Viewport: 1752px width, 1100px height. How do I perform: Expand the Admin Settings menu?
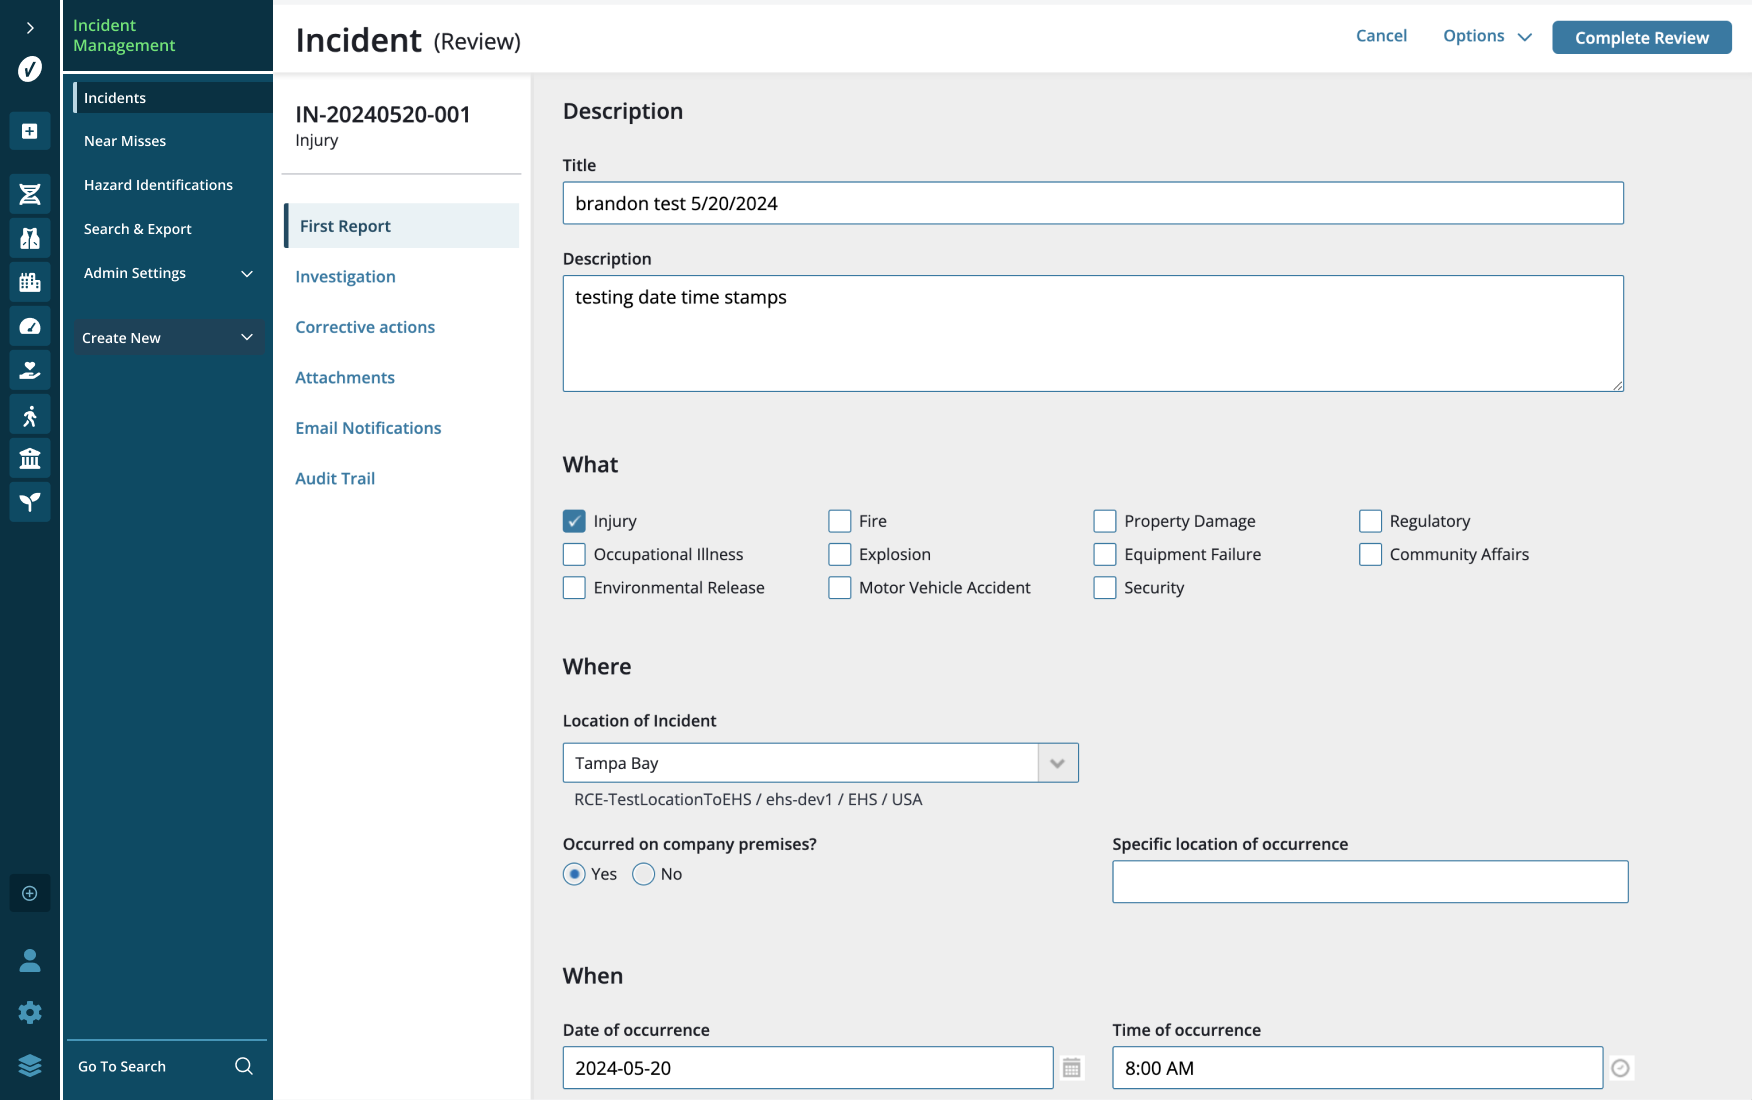click(x=168, y=273)
